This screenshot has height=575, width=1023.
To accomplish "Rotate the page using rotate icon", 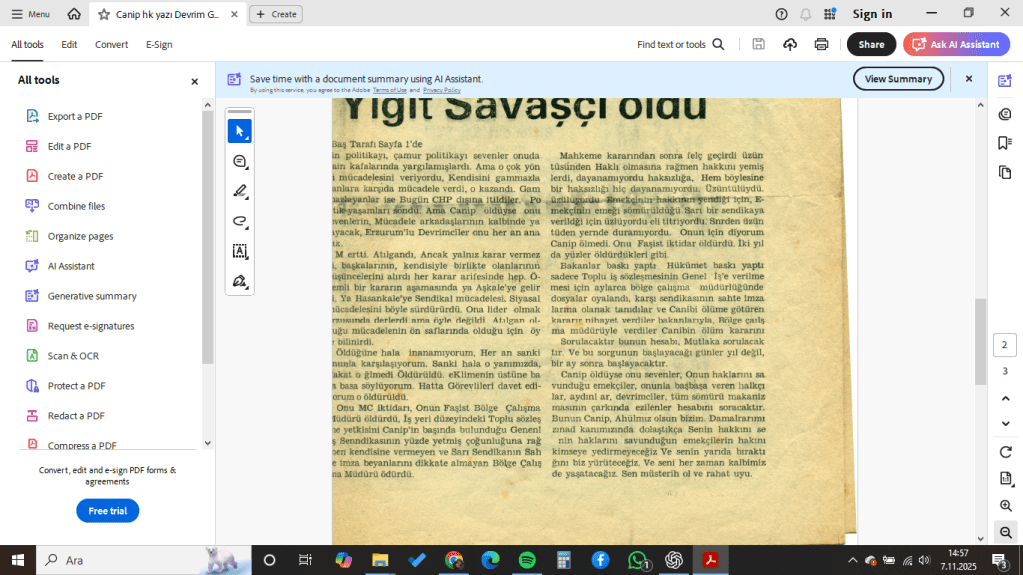I will [1005, 452].
